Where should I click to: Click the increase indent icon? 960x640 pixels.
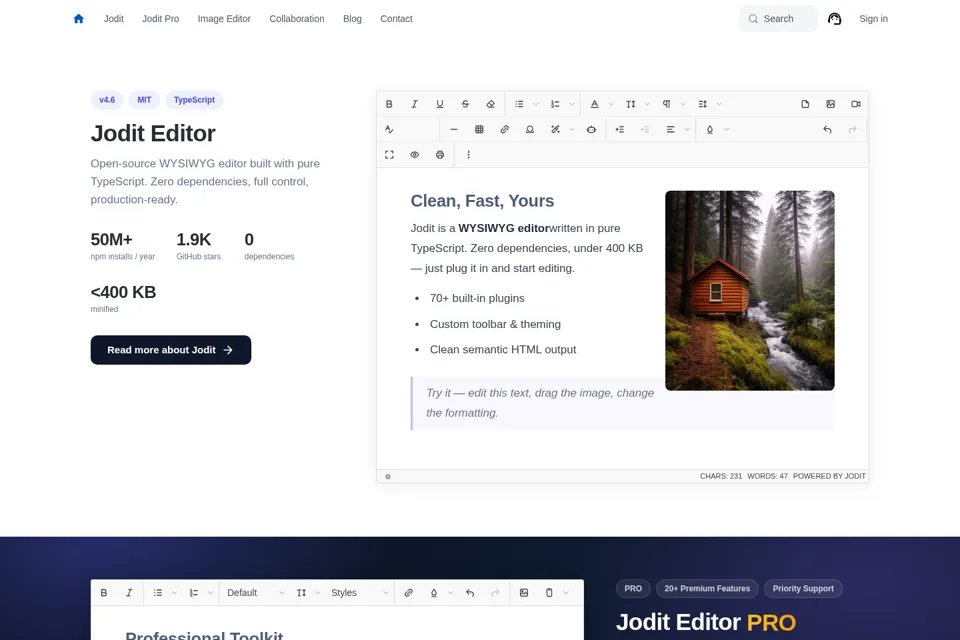coord(620,129)
